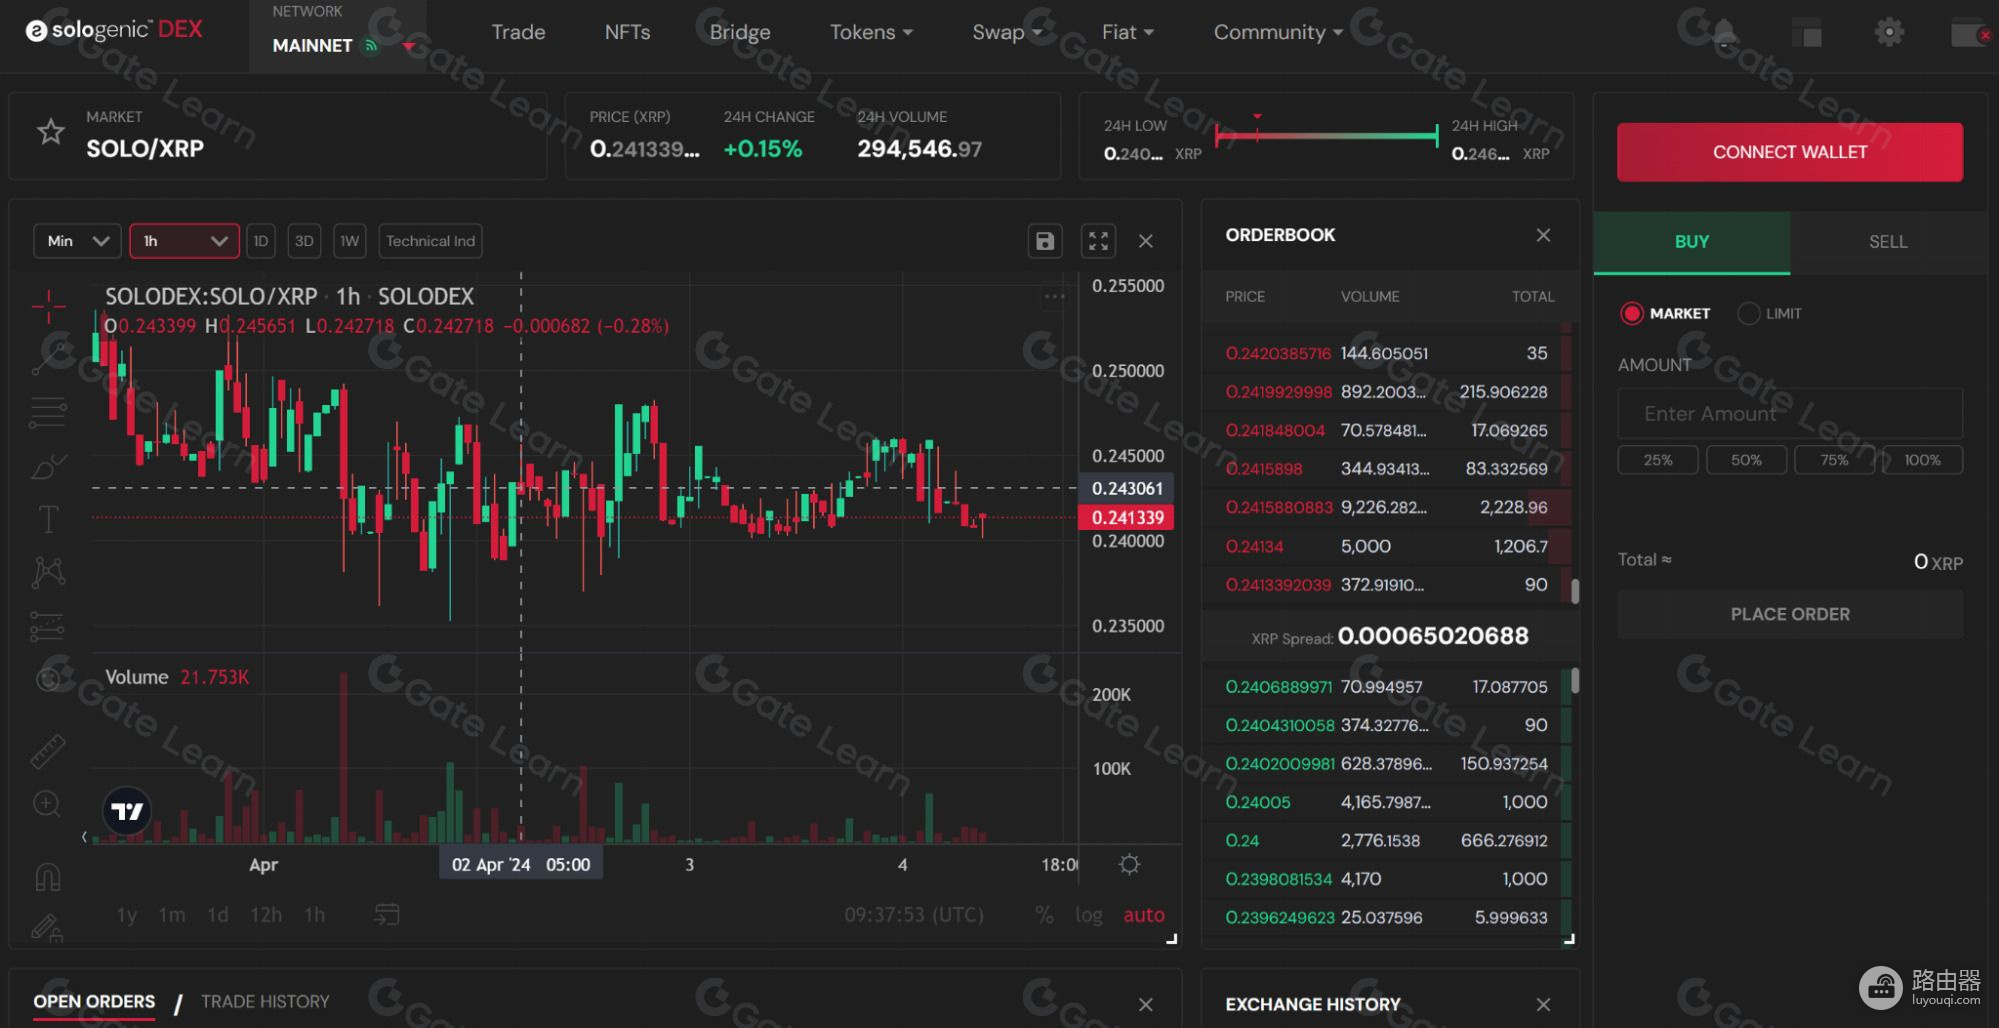This screenshot has width=1999, height=1028.
Task: Open the go-to-date calendar icon
Action: (x=386, y=914)
